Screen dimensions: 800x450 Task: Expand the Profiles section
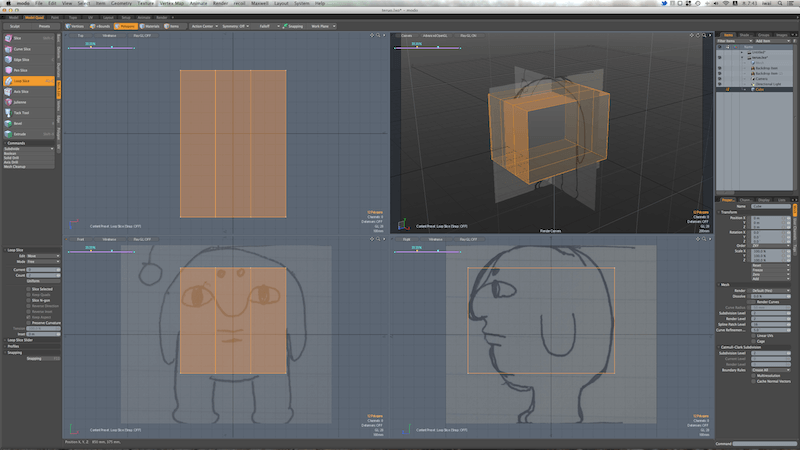(x=13, y=346)
